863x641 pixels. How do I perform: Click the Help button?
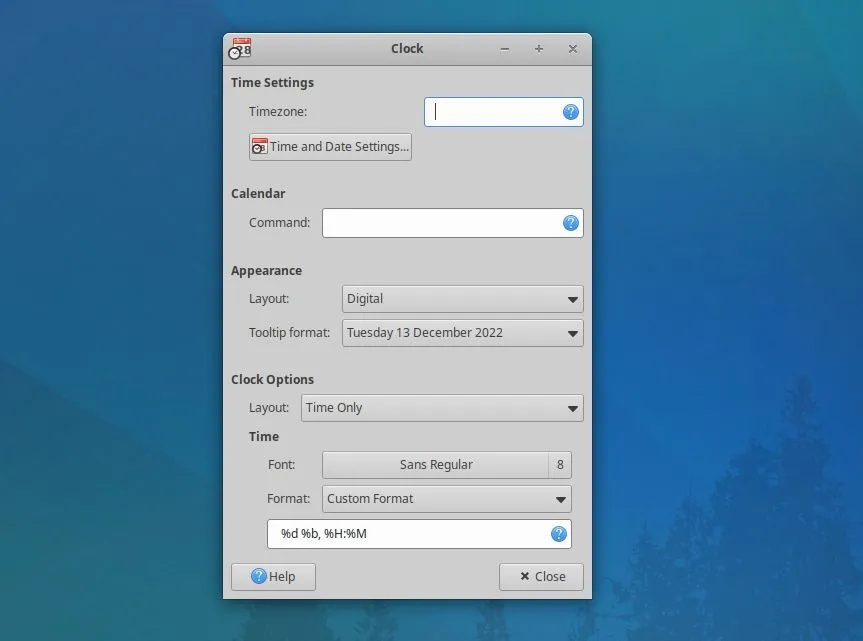(273, 576)
